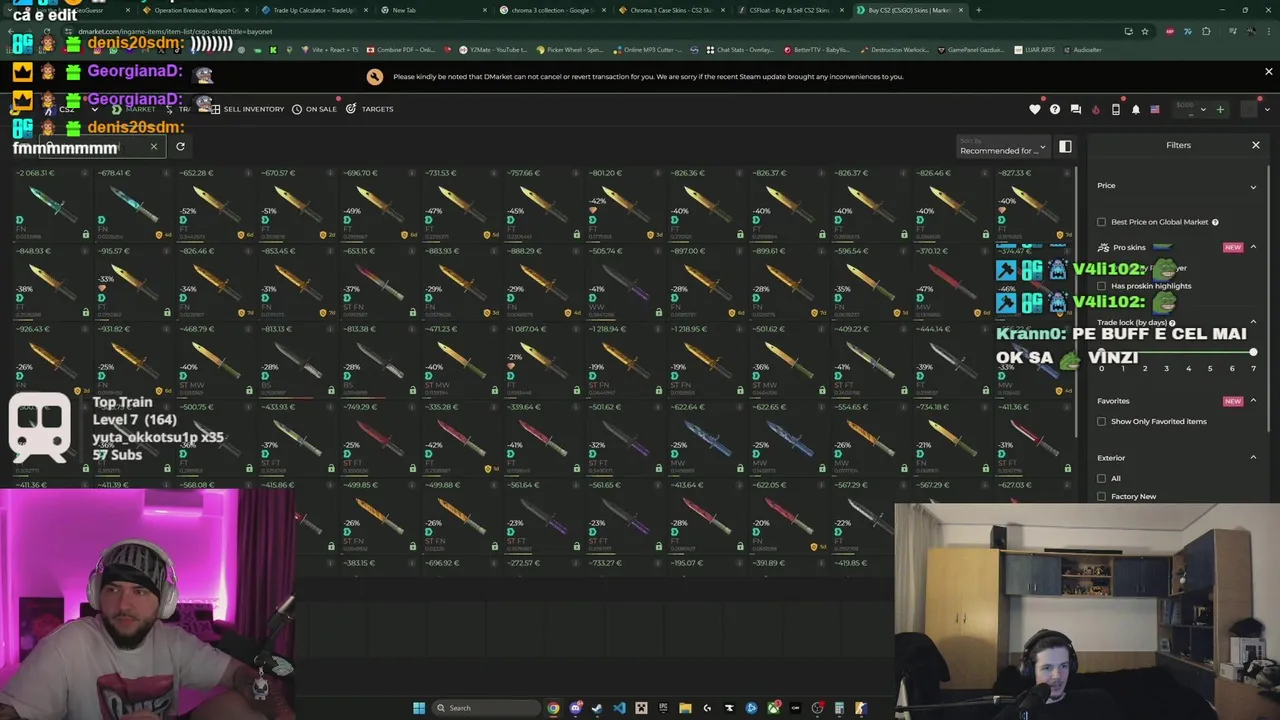
Task: Open the Audioalter bookmark
Action: [1081, 50]
